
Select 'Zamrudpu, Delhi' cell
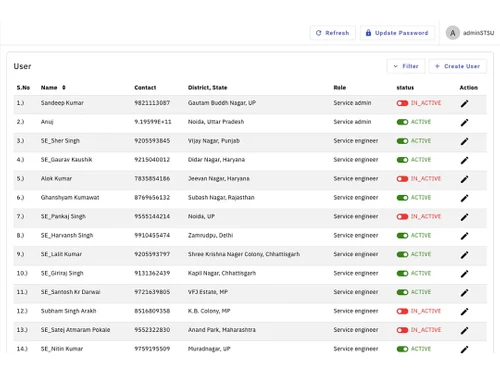pyautogui.click(x=210, y=235)
